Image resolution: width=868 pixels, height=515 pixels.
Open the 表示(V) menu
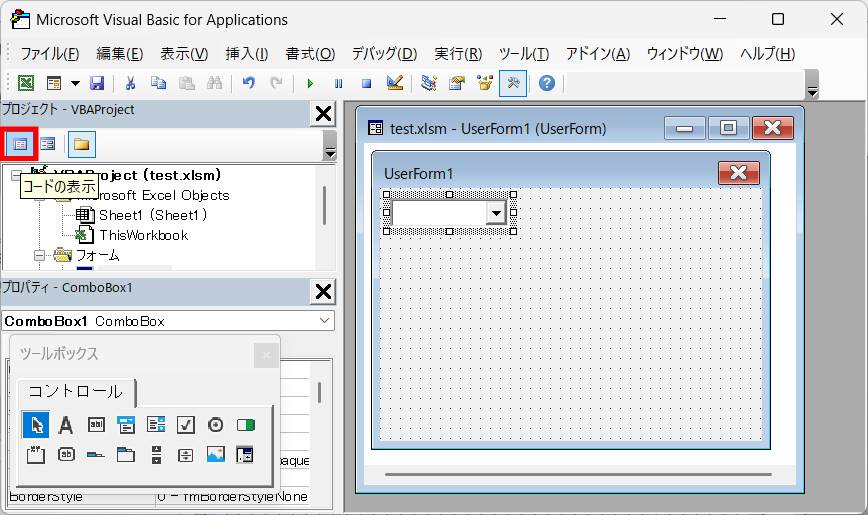click(184, 54)
